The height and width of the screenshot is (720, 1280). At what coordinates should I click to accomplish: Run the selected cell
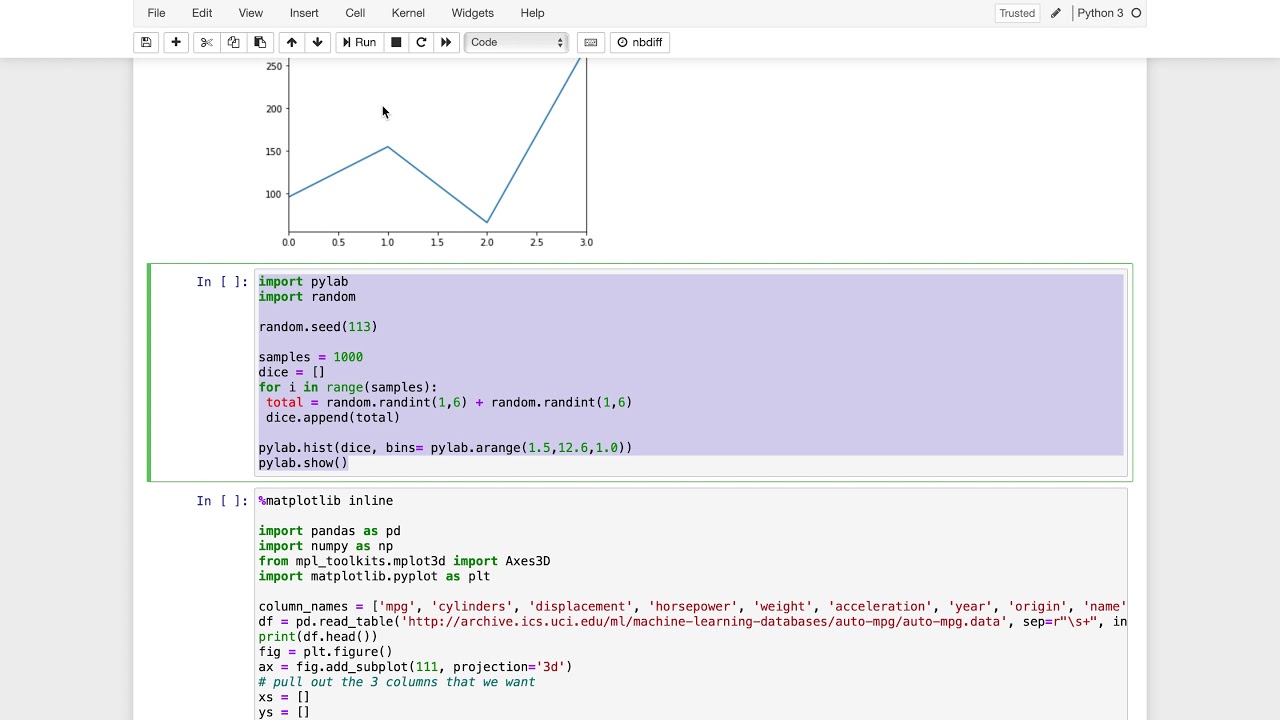pyautogui.click(x=359, y=42)
